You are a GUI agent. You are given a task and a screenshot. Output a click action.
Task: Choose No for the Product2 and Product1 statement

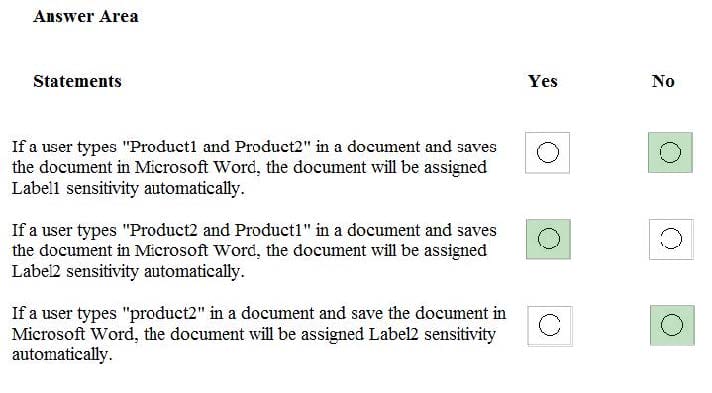671,239
